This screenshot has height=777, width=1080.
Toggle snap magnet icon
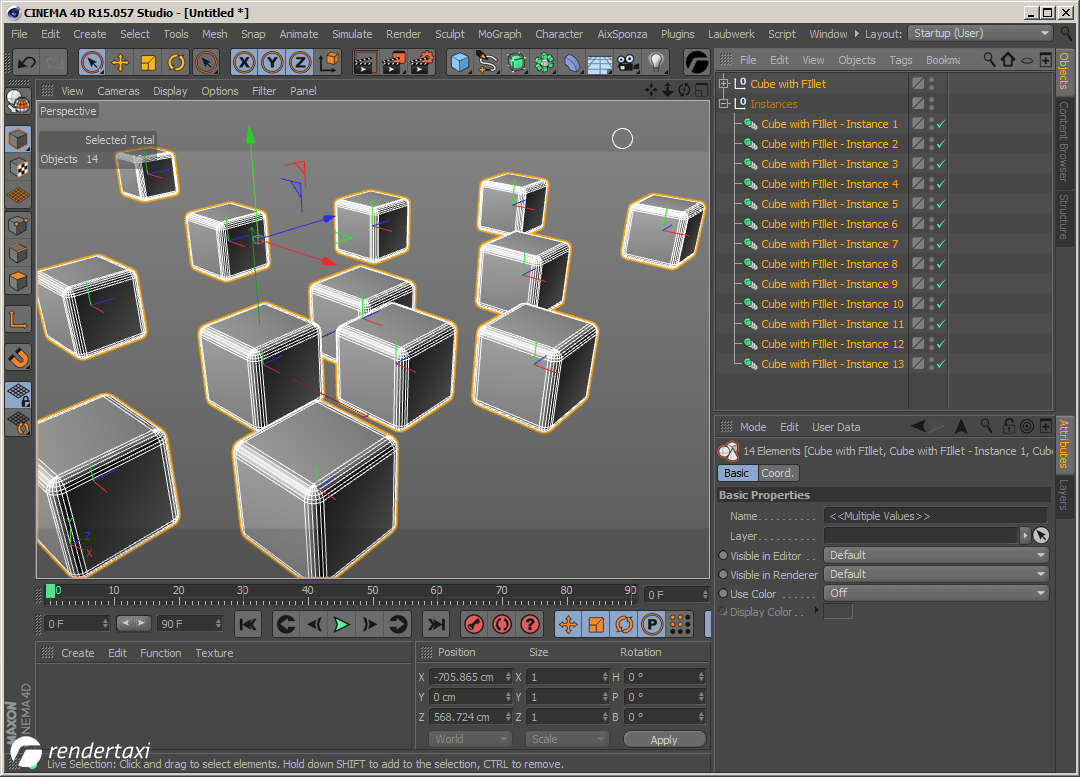[x=18, y=357]
